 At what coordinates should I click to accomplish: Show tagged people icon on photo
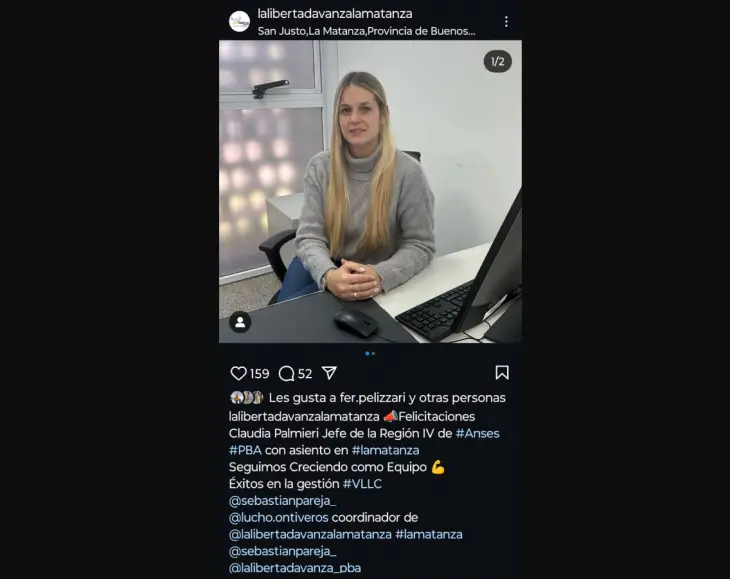coord(240,322)
